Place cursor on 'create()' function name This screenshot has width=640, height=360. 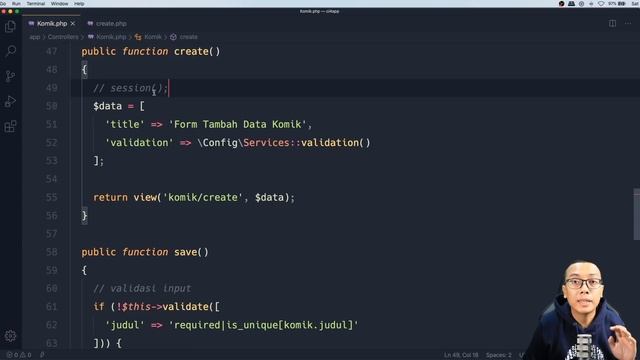(197, 52)
